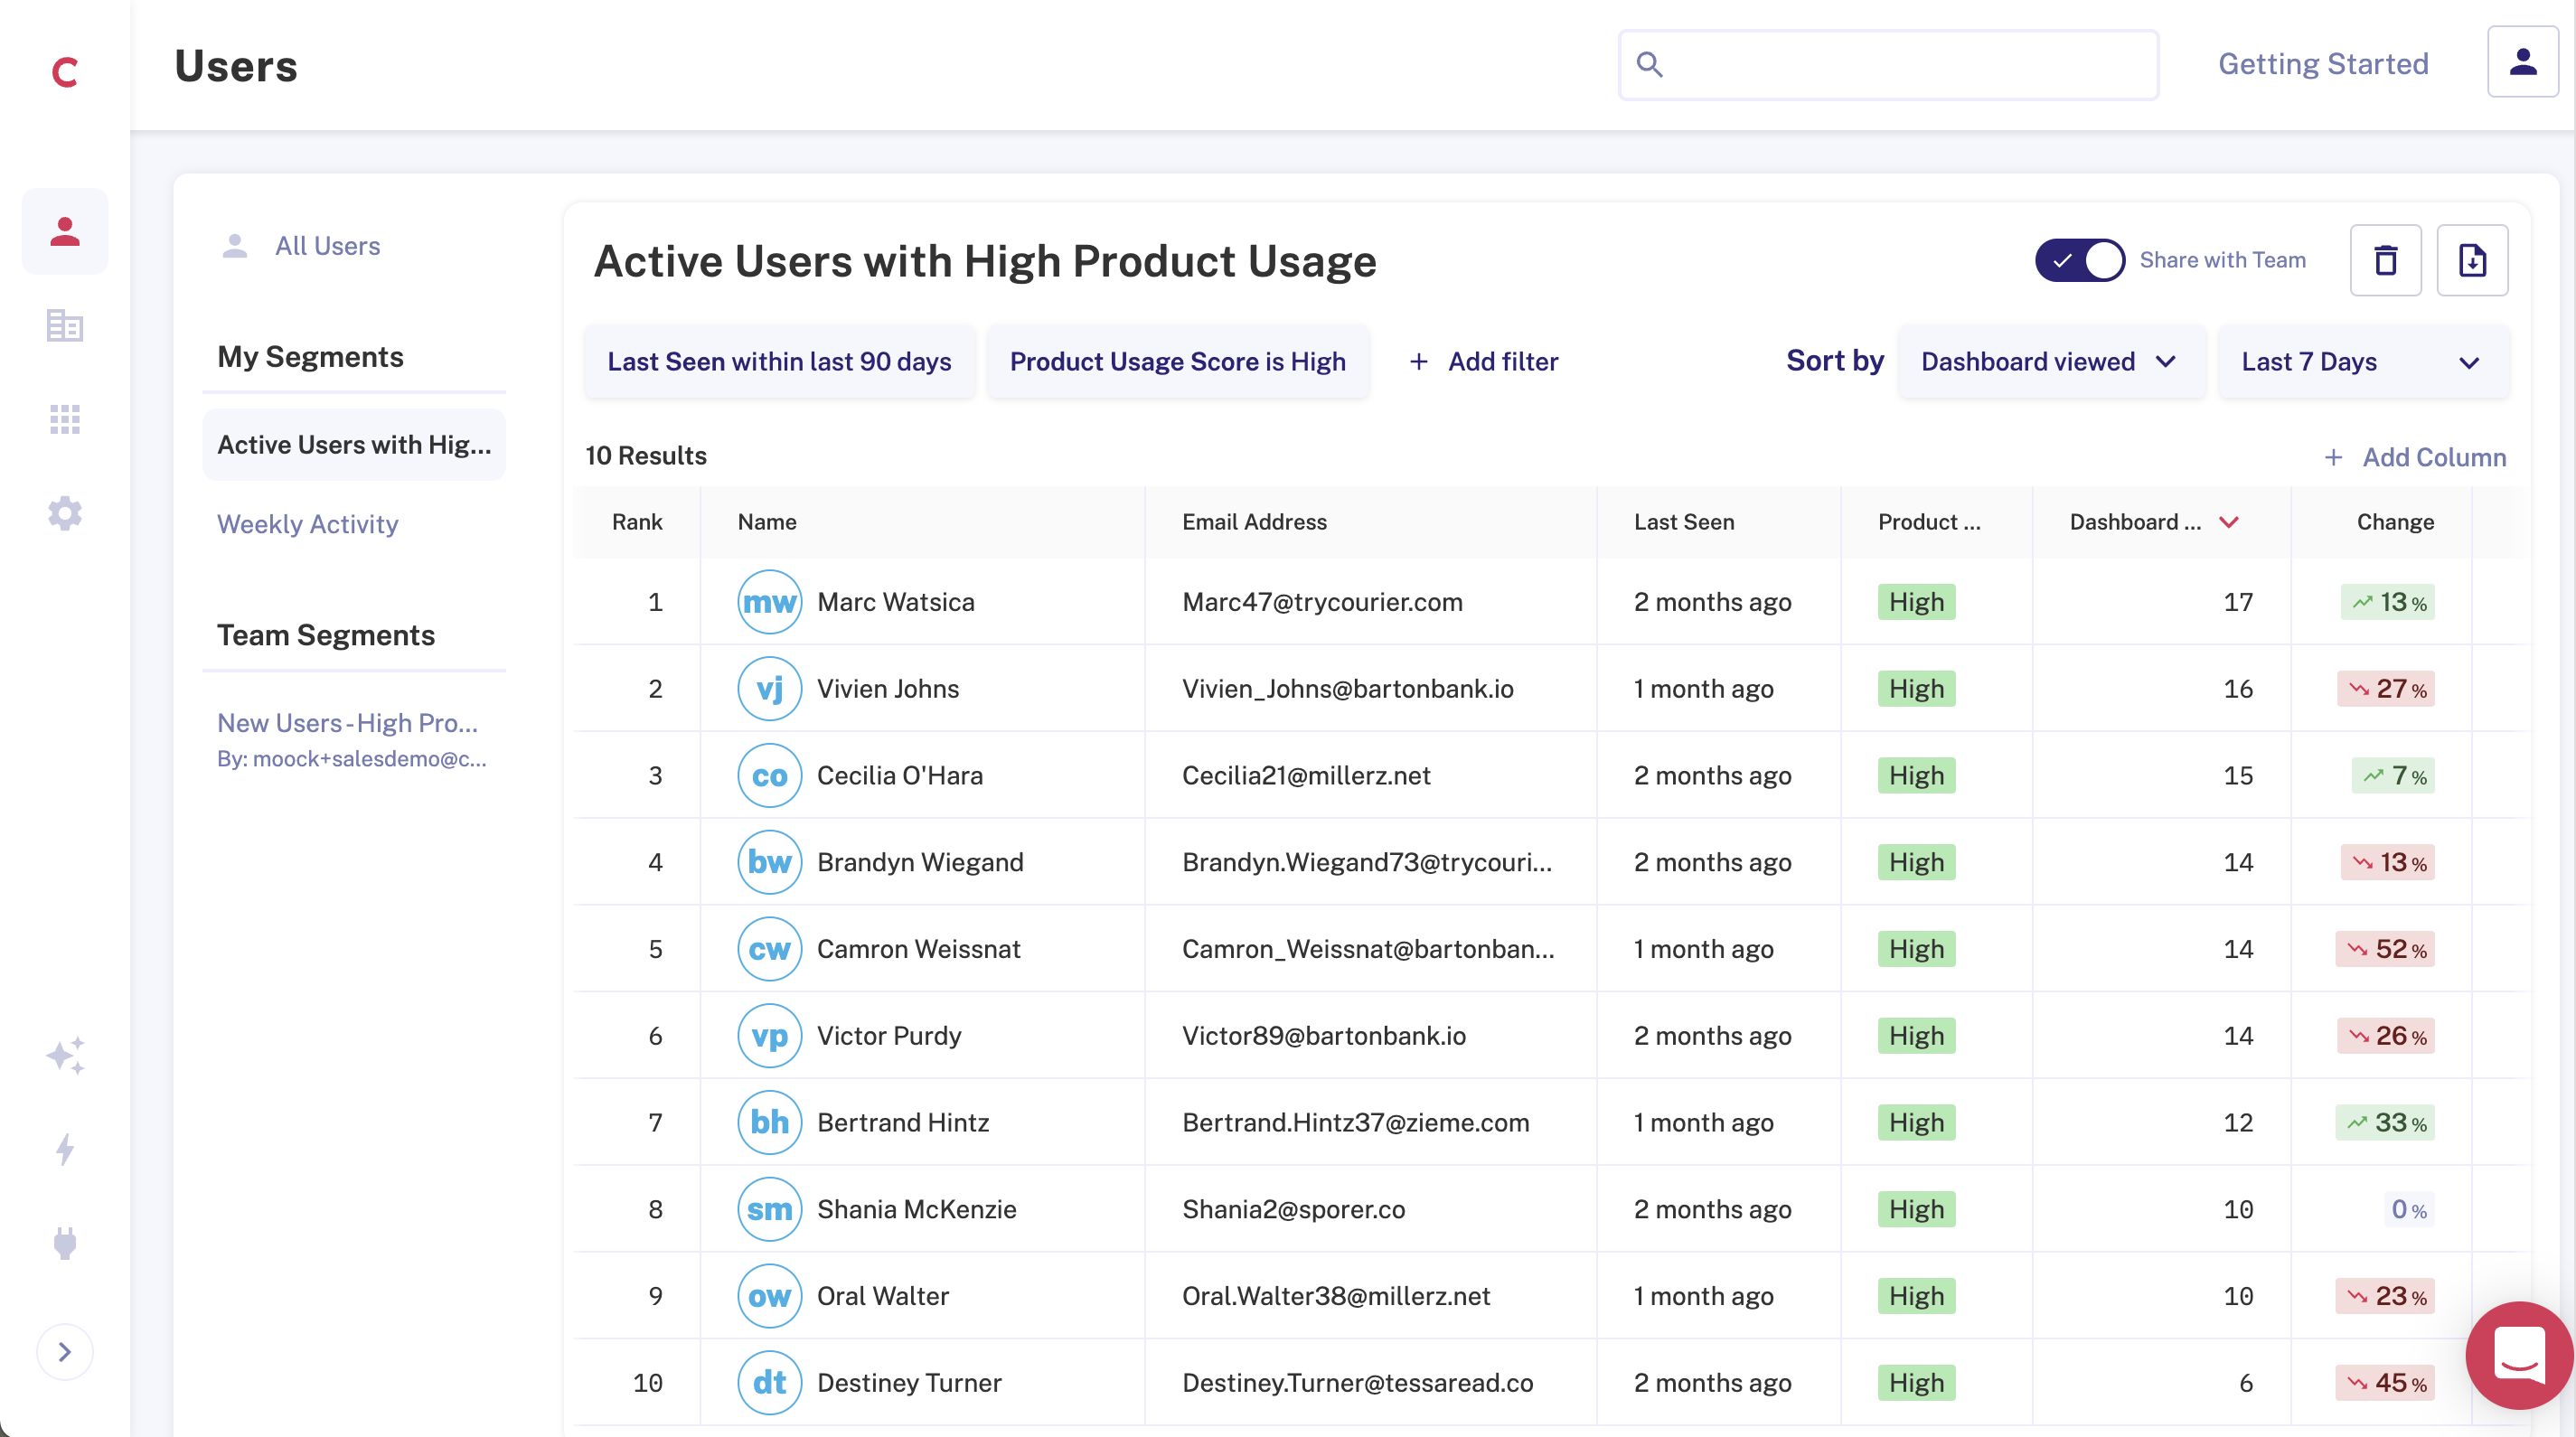Open All Users list
This screenshot has height=1437, width=2576.
pos(327,246)
